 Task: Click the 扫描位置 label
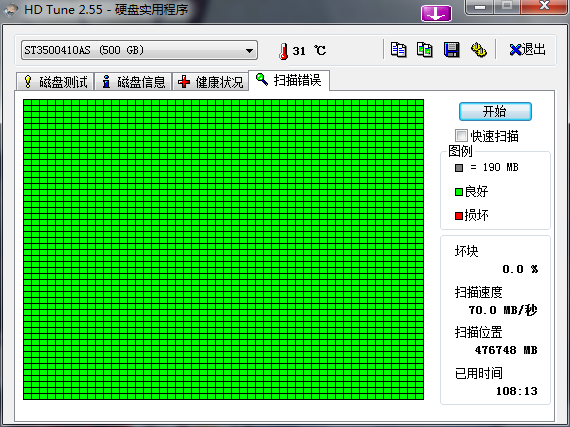(478, 332)
